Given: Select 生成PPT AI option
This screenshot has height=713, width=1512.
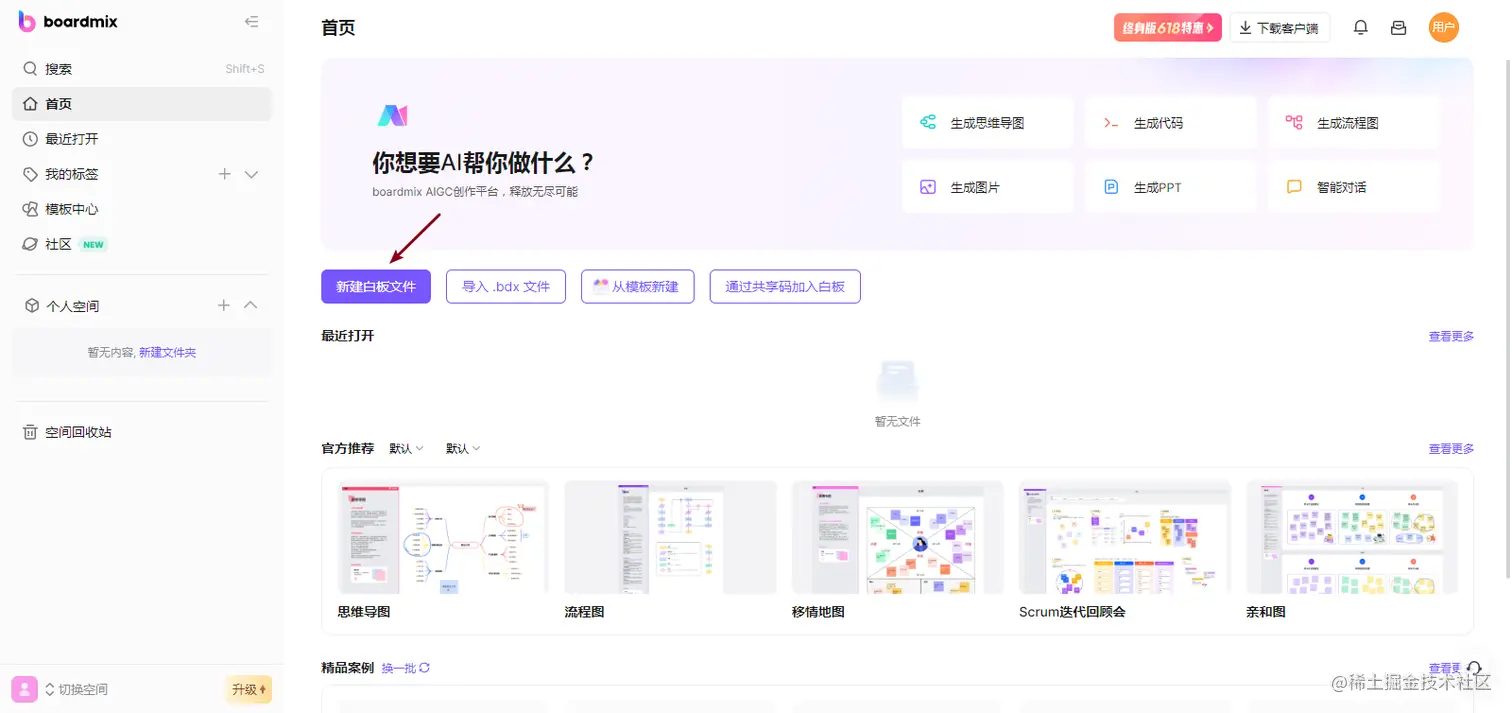Looking at the screenshot, I should 1171,187.
